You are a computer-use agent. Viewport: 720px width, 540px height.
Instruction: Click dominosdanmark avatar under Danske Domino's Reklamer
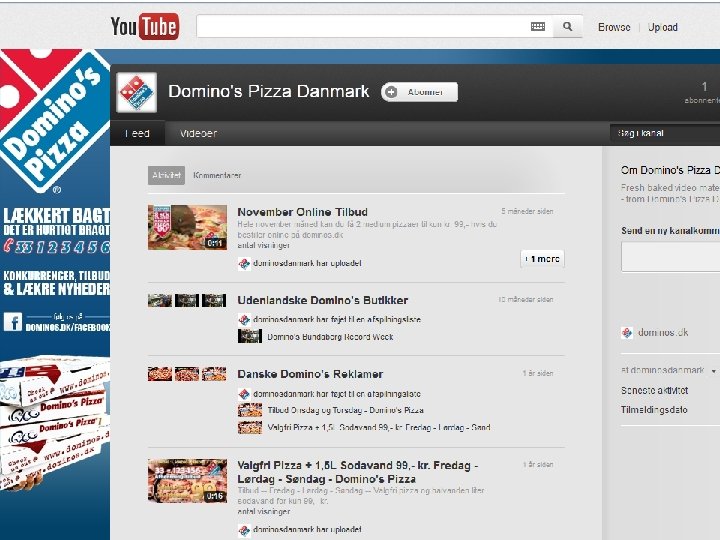pyautogui.click(x=244, y=394)
